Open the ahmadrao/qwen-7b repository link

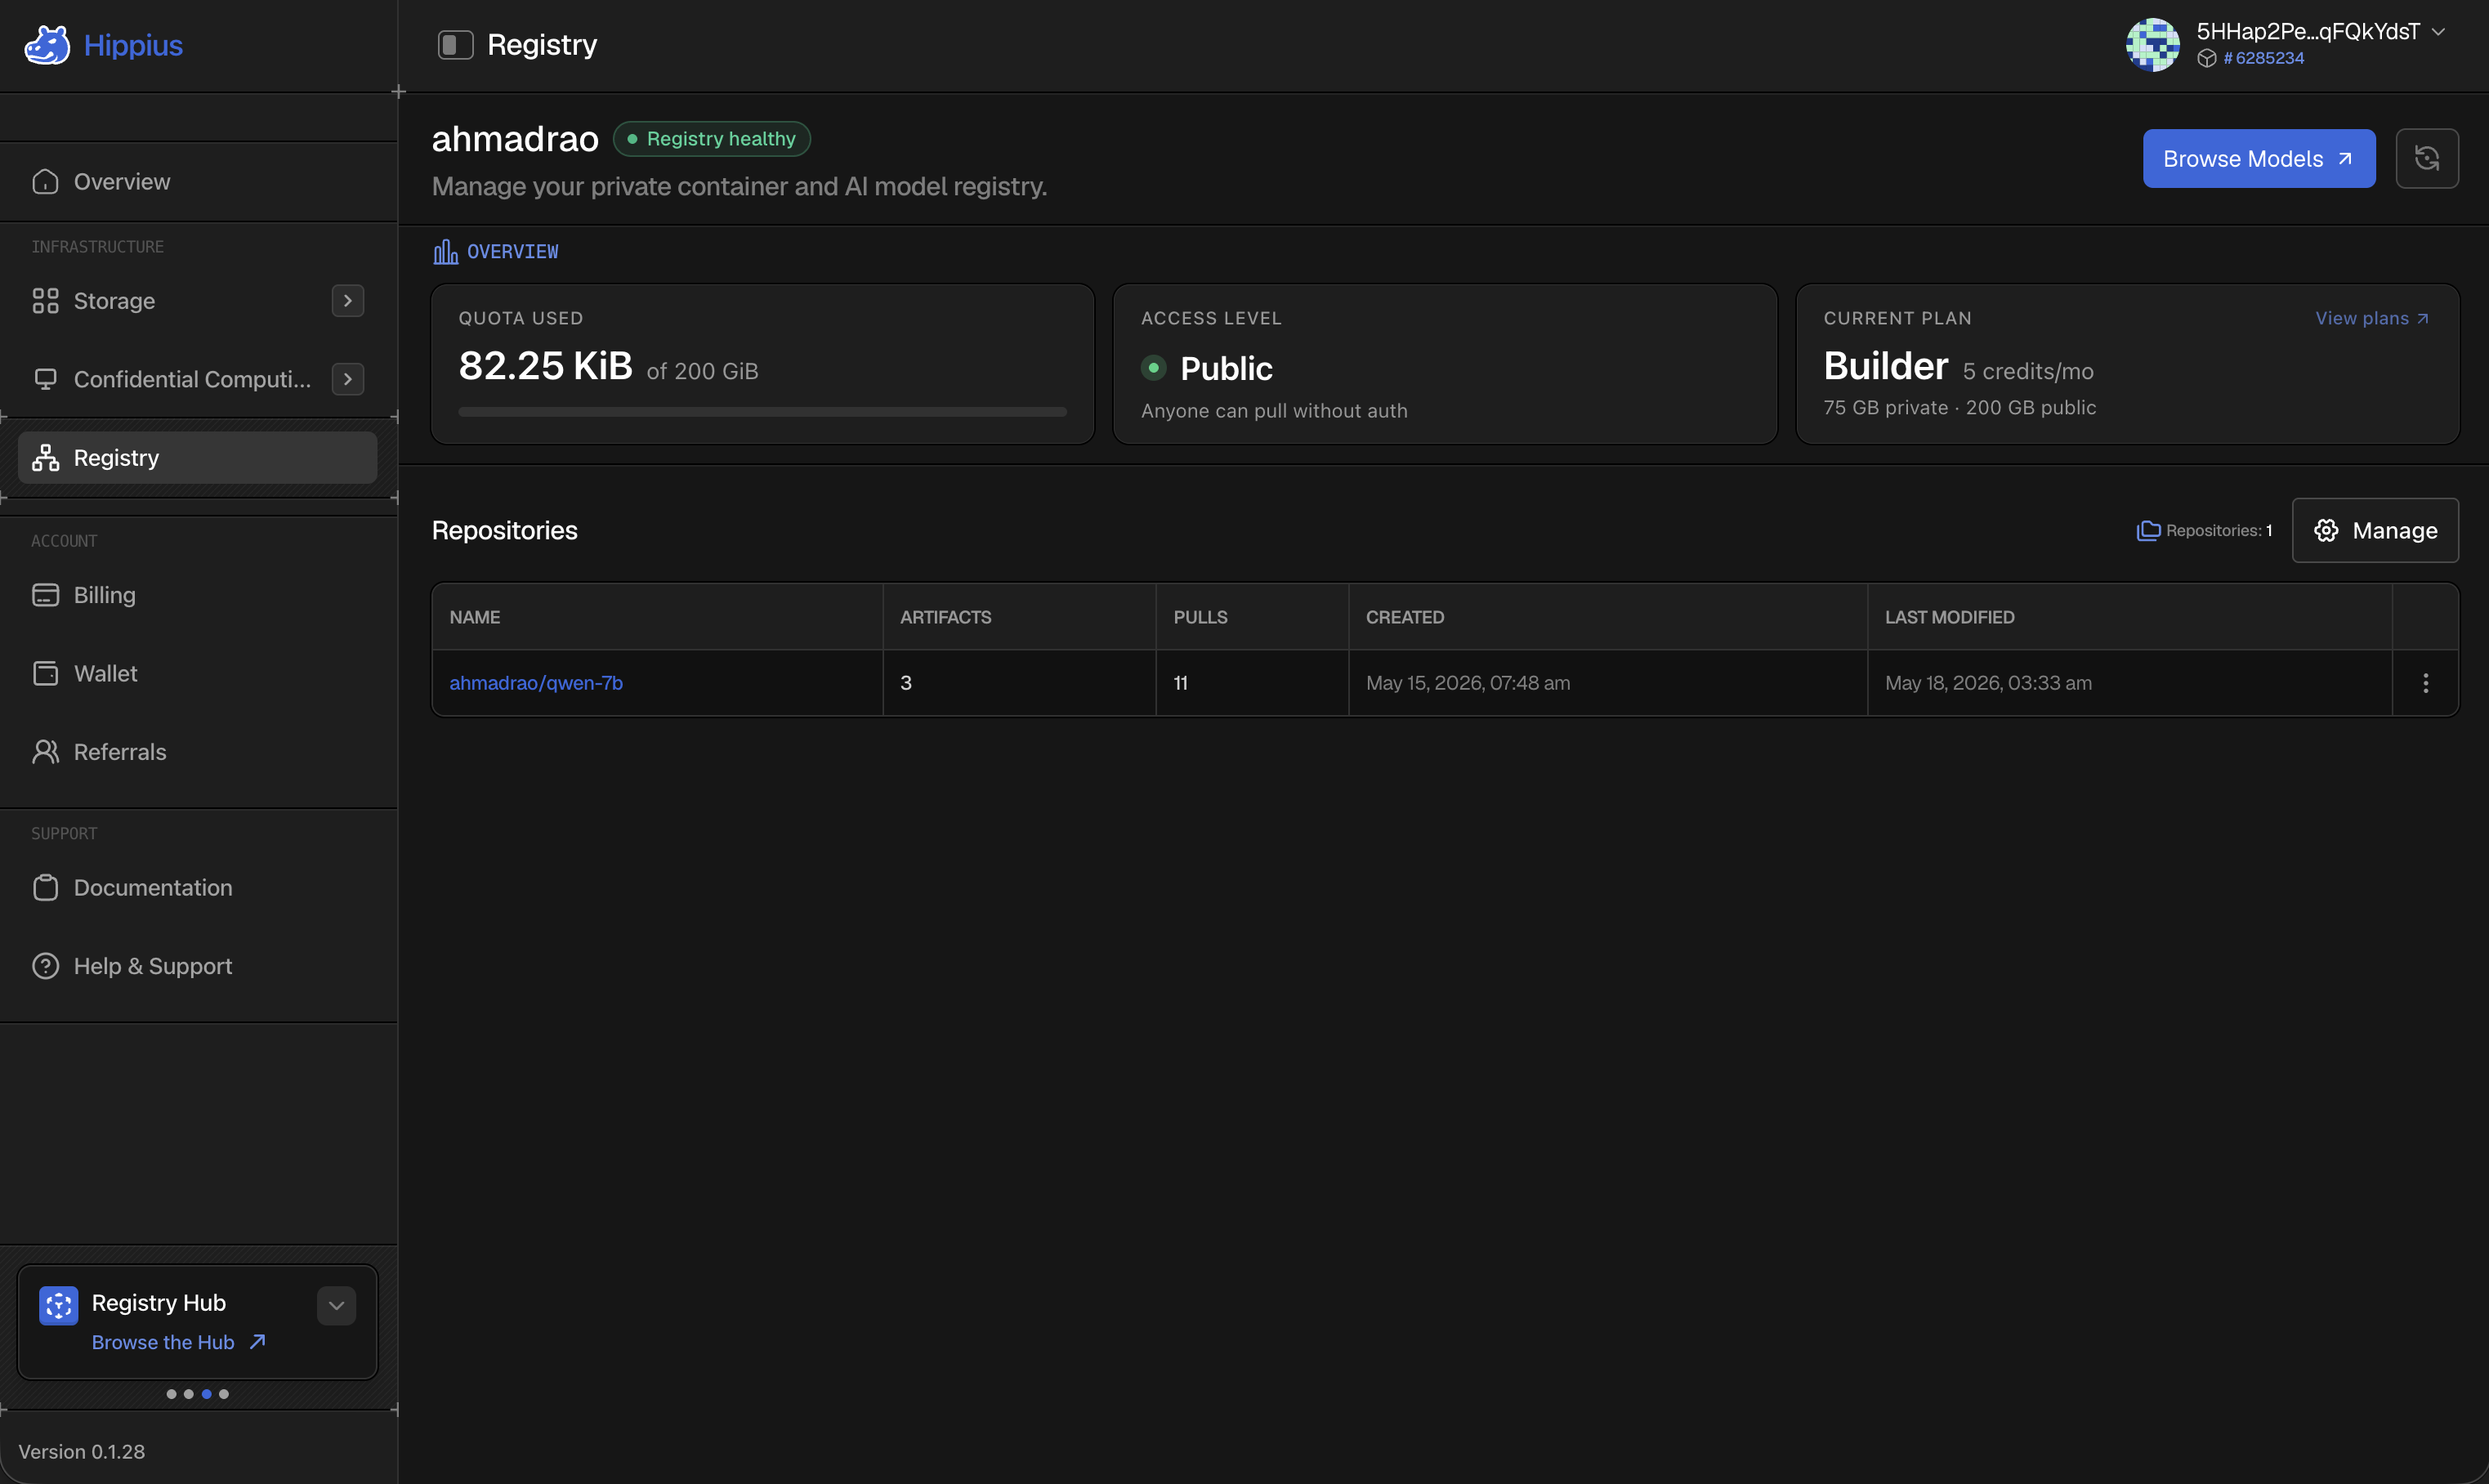(535, 683)
